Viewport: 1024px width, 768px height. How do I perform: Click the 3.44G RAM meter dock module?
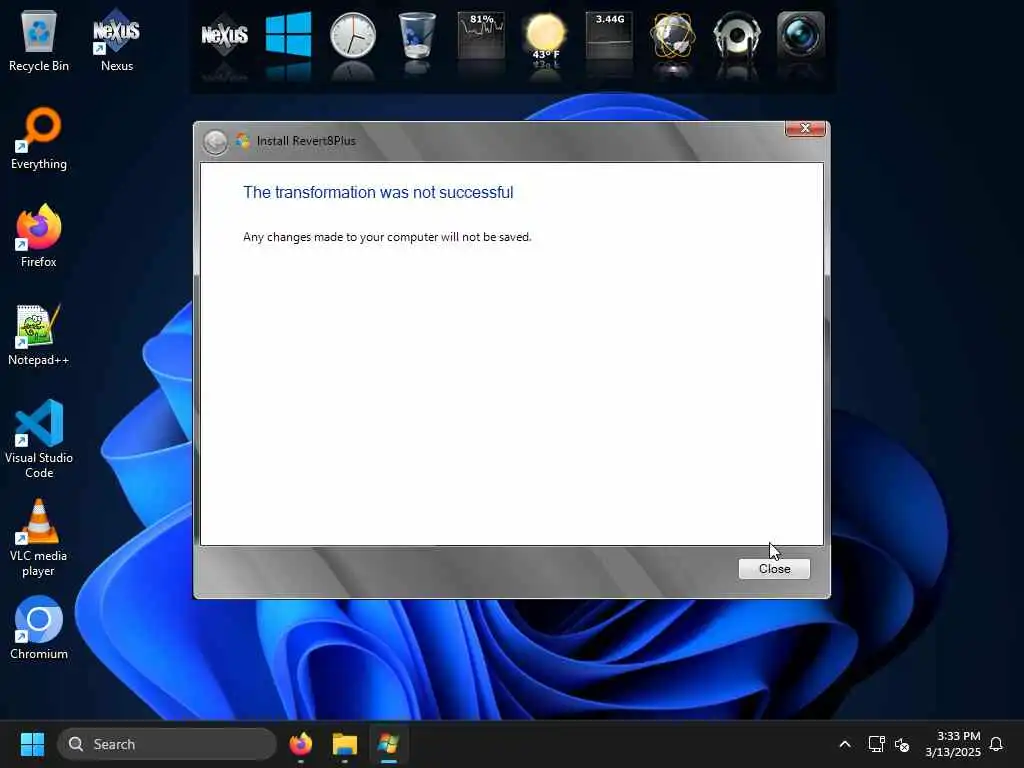tap(609, 35)
